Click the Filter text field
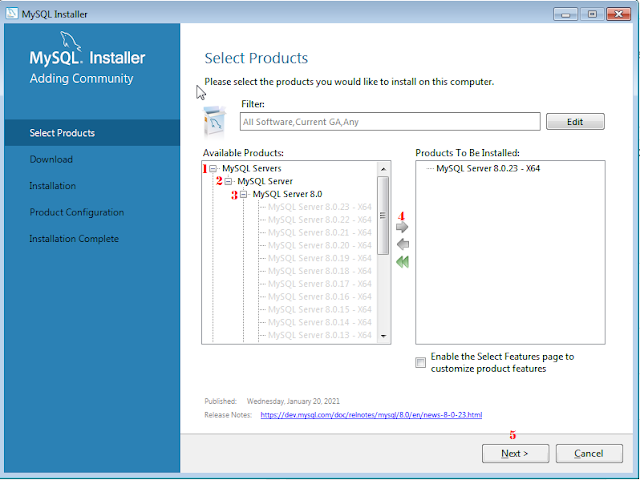640x480 pixels. (x=390, y=122)
